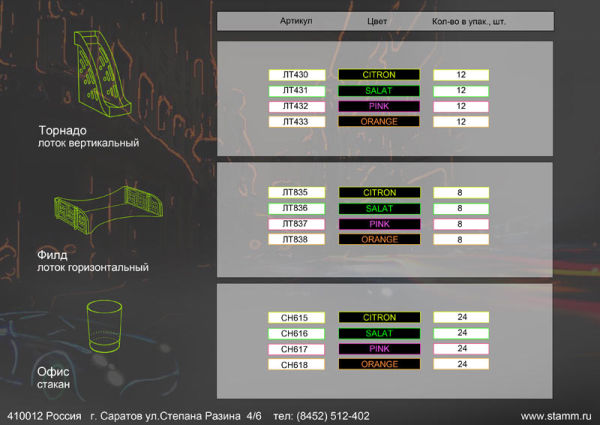Viewport: 600px width, 425px height.
Task: Click the Филд лоток горизонтальный title
Action: coord(93,261)
